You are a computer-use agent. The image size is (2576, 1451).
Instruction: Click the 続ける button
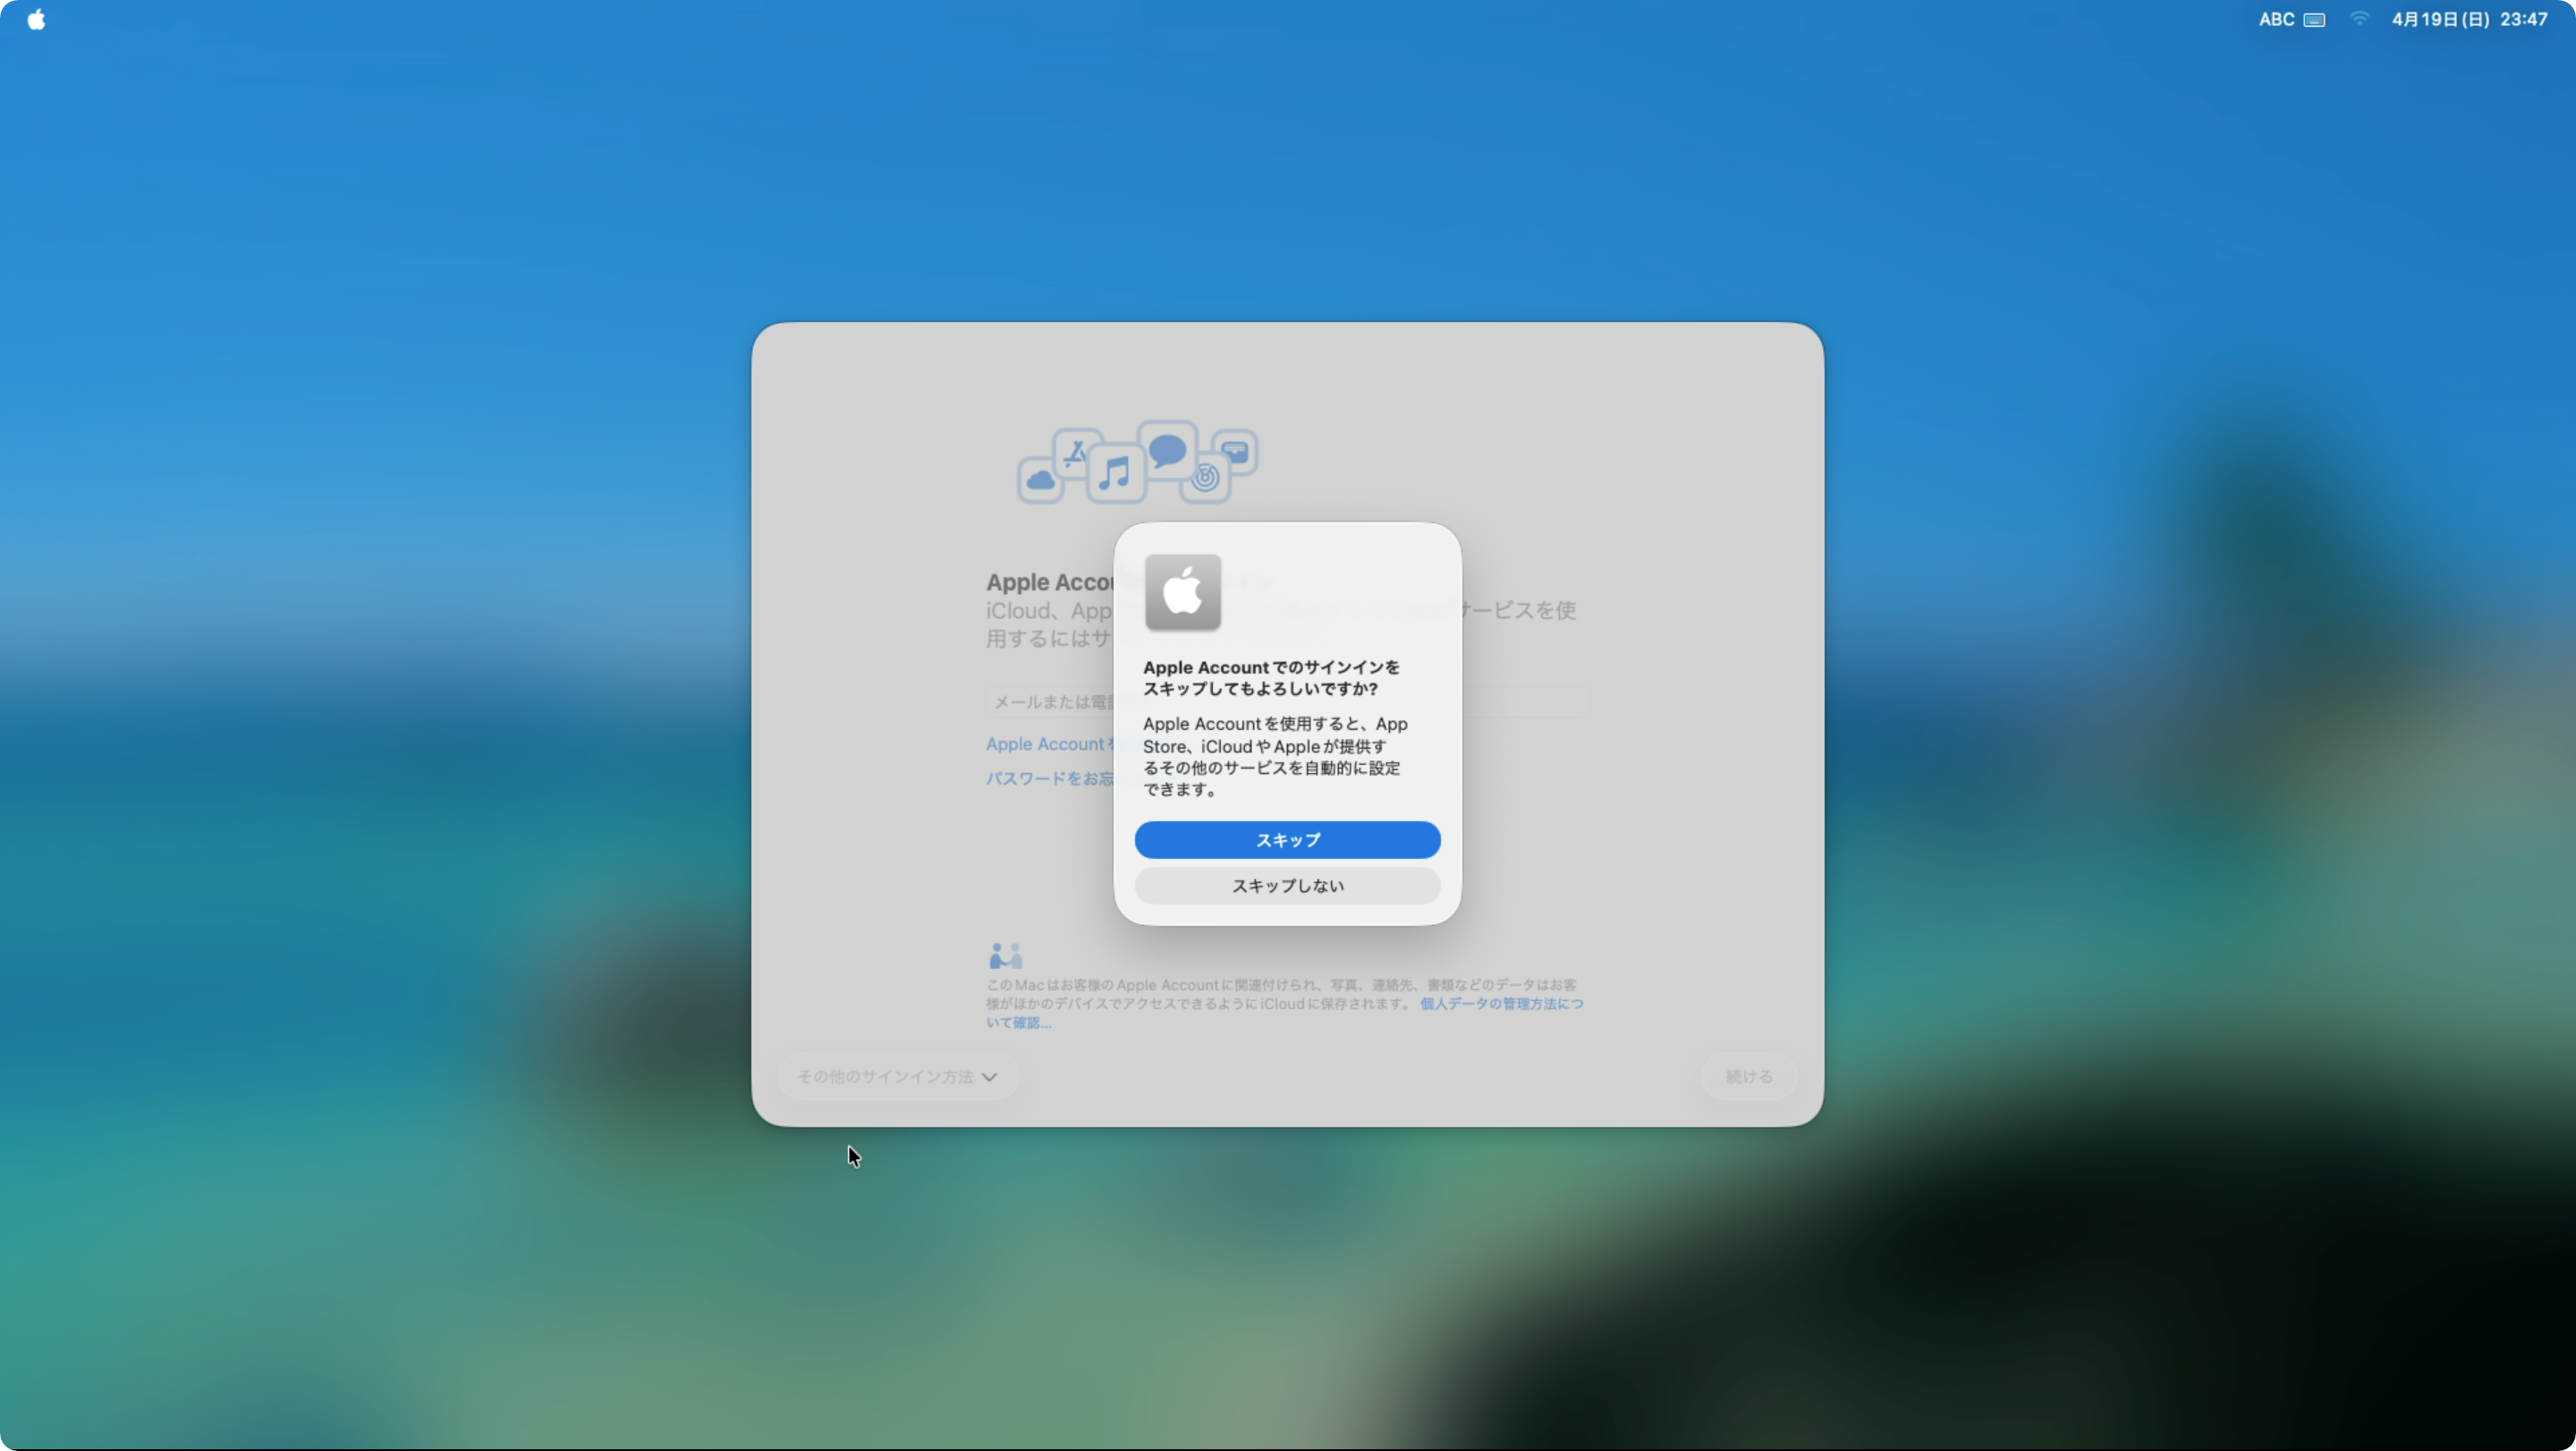pyautogui.click(x=1749, y=1077)
